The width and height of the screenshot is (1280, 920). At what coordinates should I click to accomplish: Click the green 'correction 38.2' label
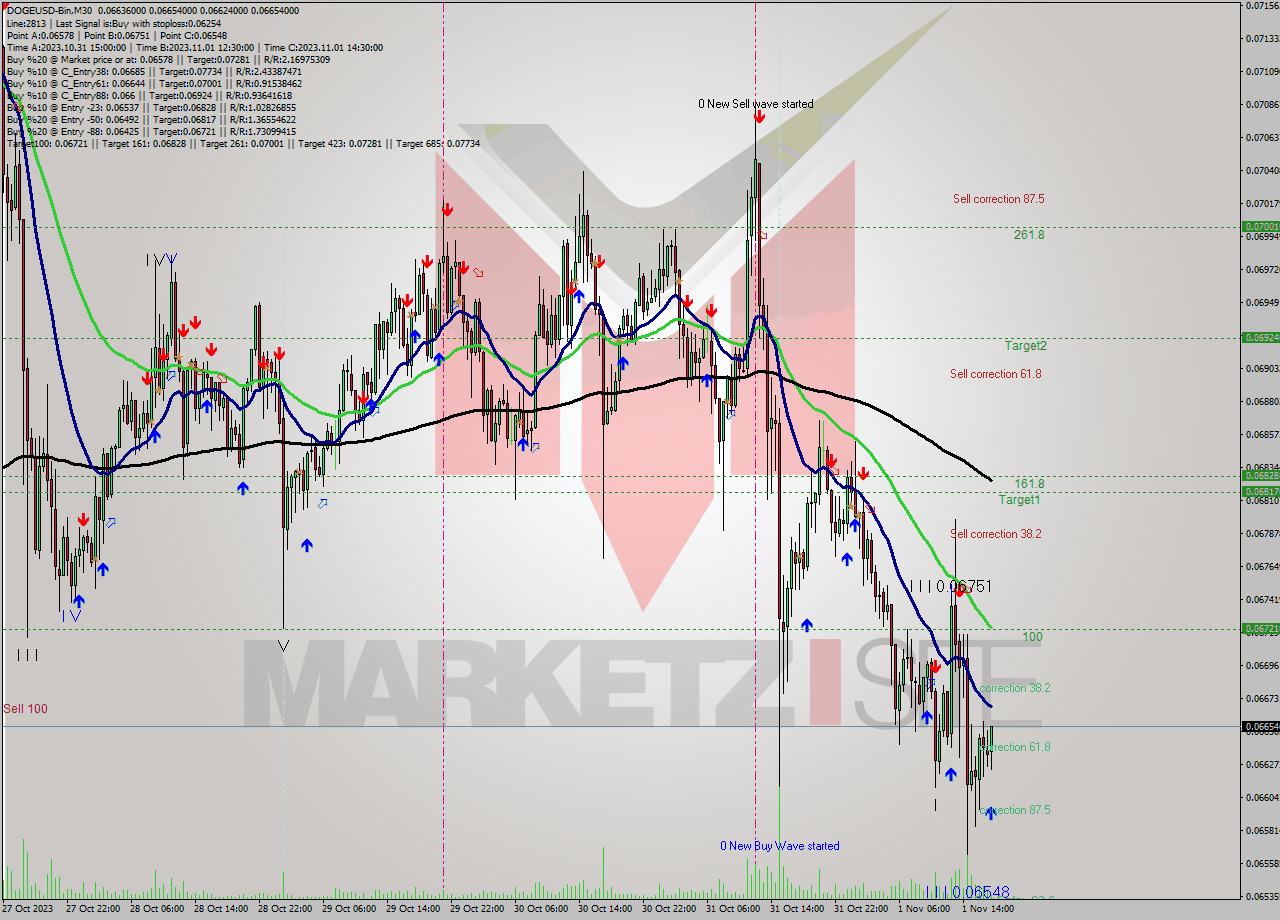(x=1015, y=688)
